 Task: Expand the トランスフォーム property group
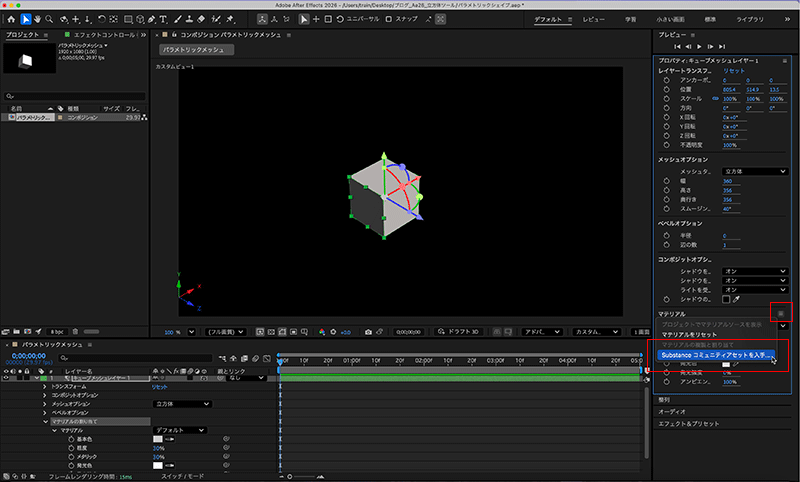coord(43,386)
